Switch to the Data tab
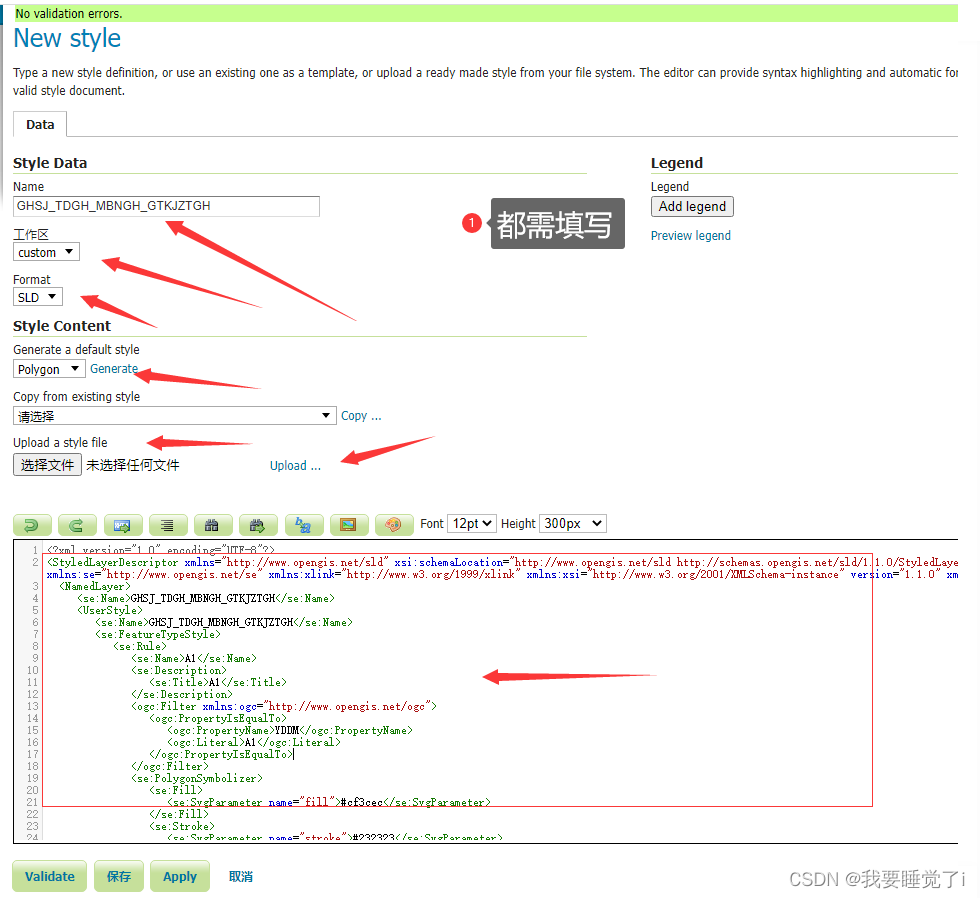This screenshot has width=980, height=898. [x=39, y=124]
